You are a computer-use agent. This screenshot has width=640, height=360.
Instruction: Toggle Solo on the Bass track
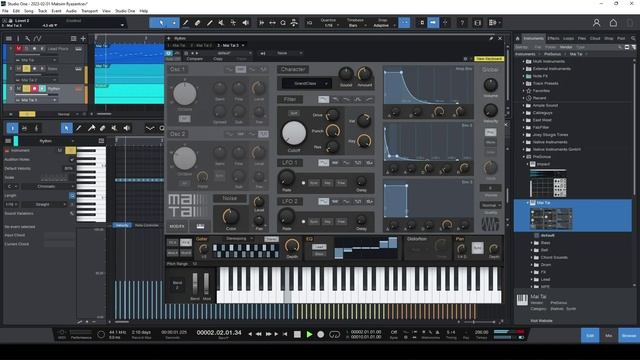point(26,69)
